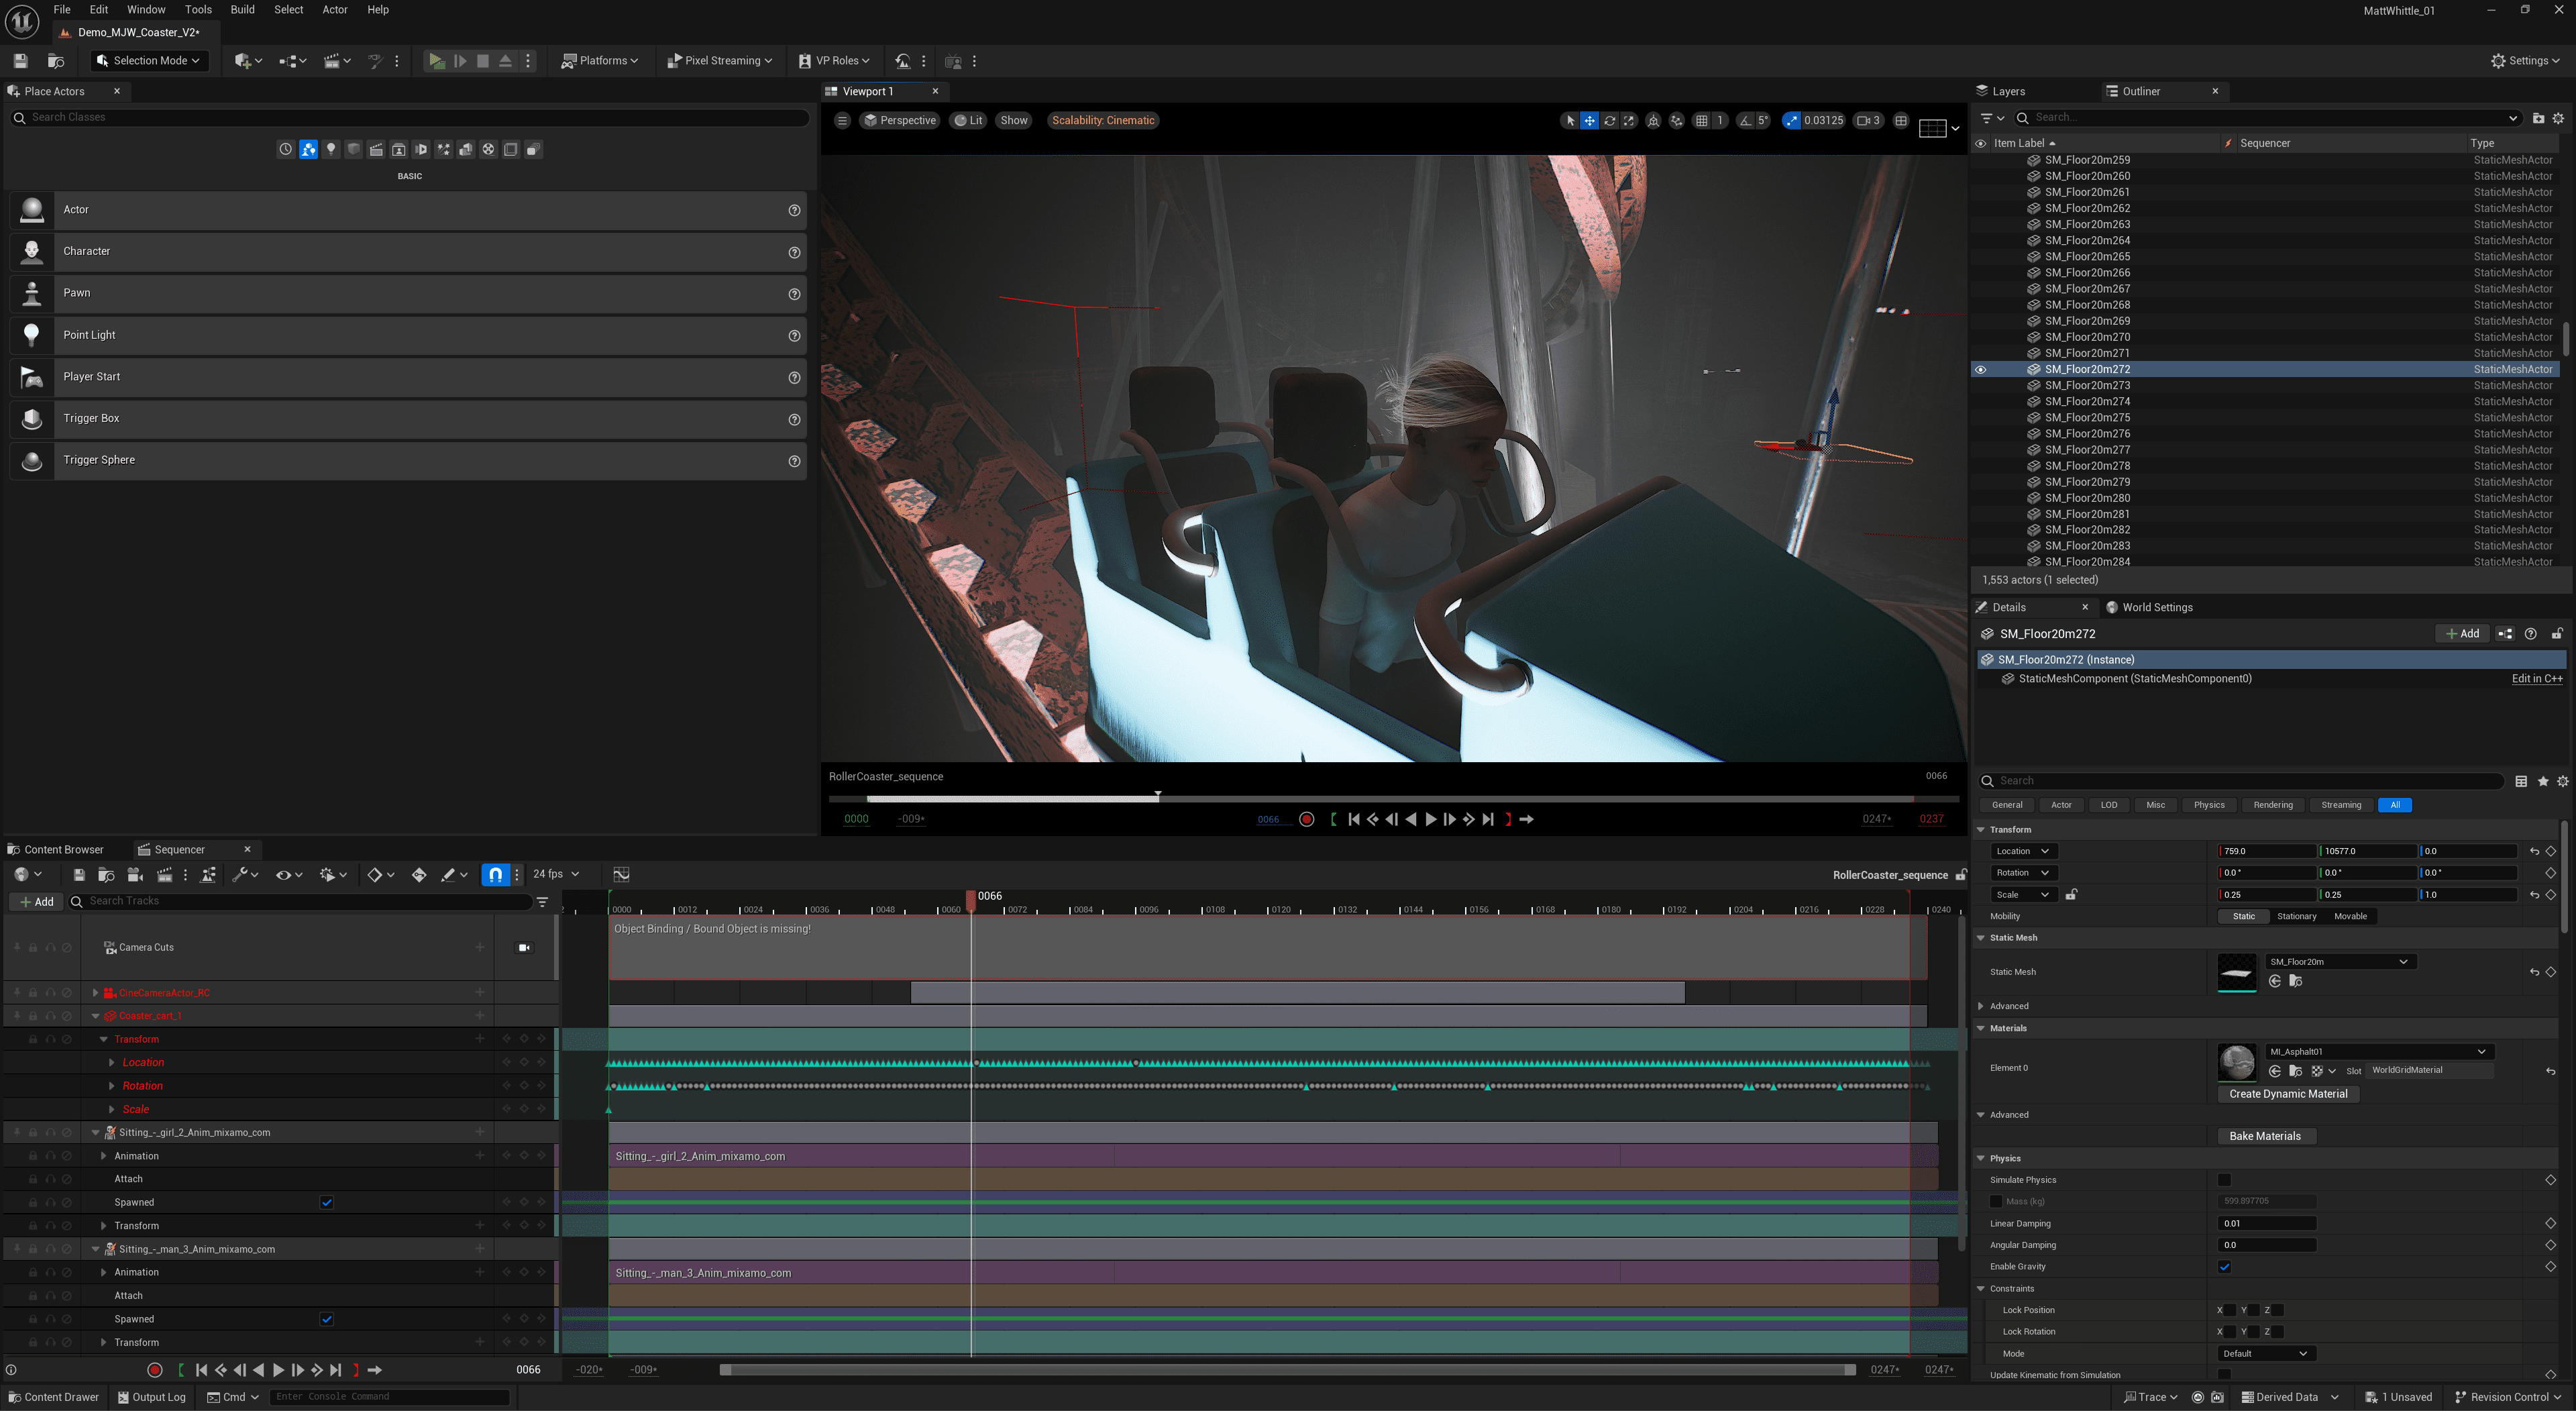The width and height of the screenshot is (2576, 1411).
Task: Hide SM_Floor20m272 using eye icon
Action: [1980, 369]
